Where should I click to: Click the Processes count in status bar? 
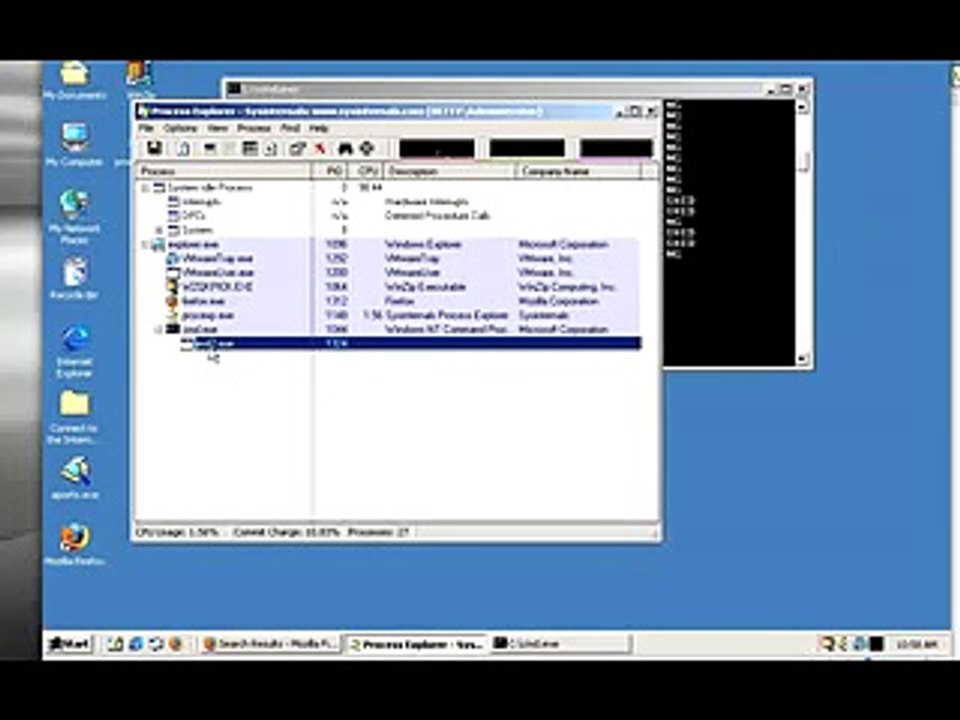[x=378, y=533]
